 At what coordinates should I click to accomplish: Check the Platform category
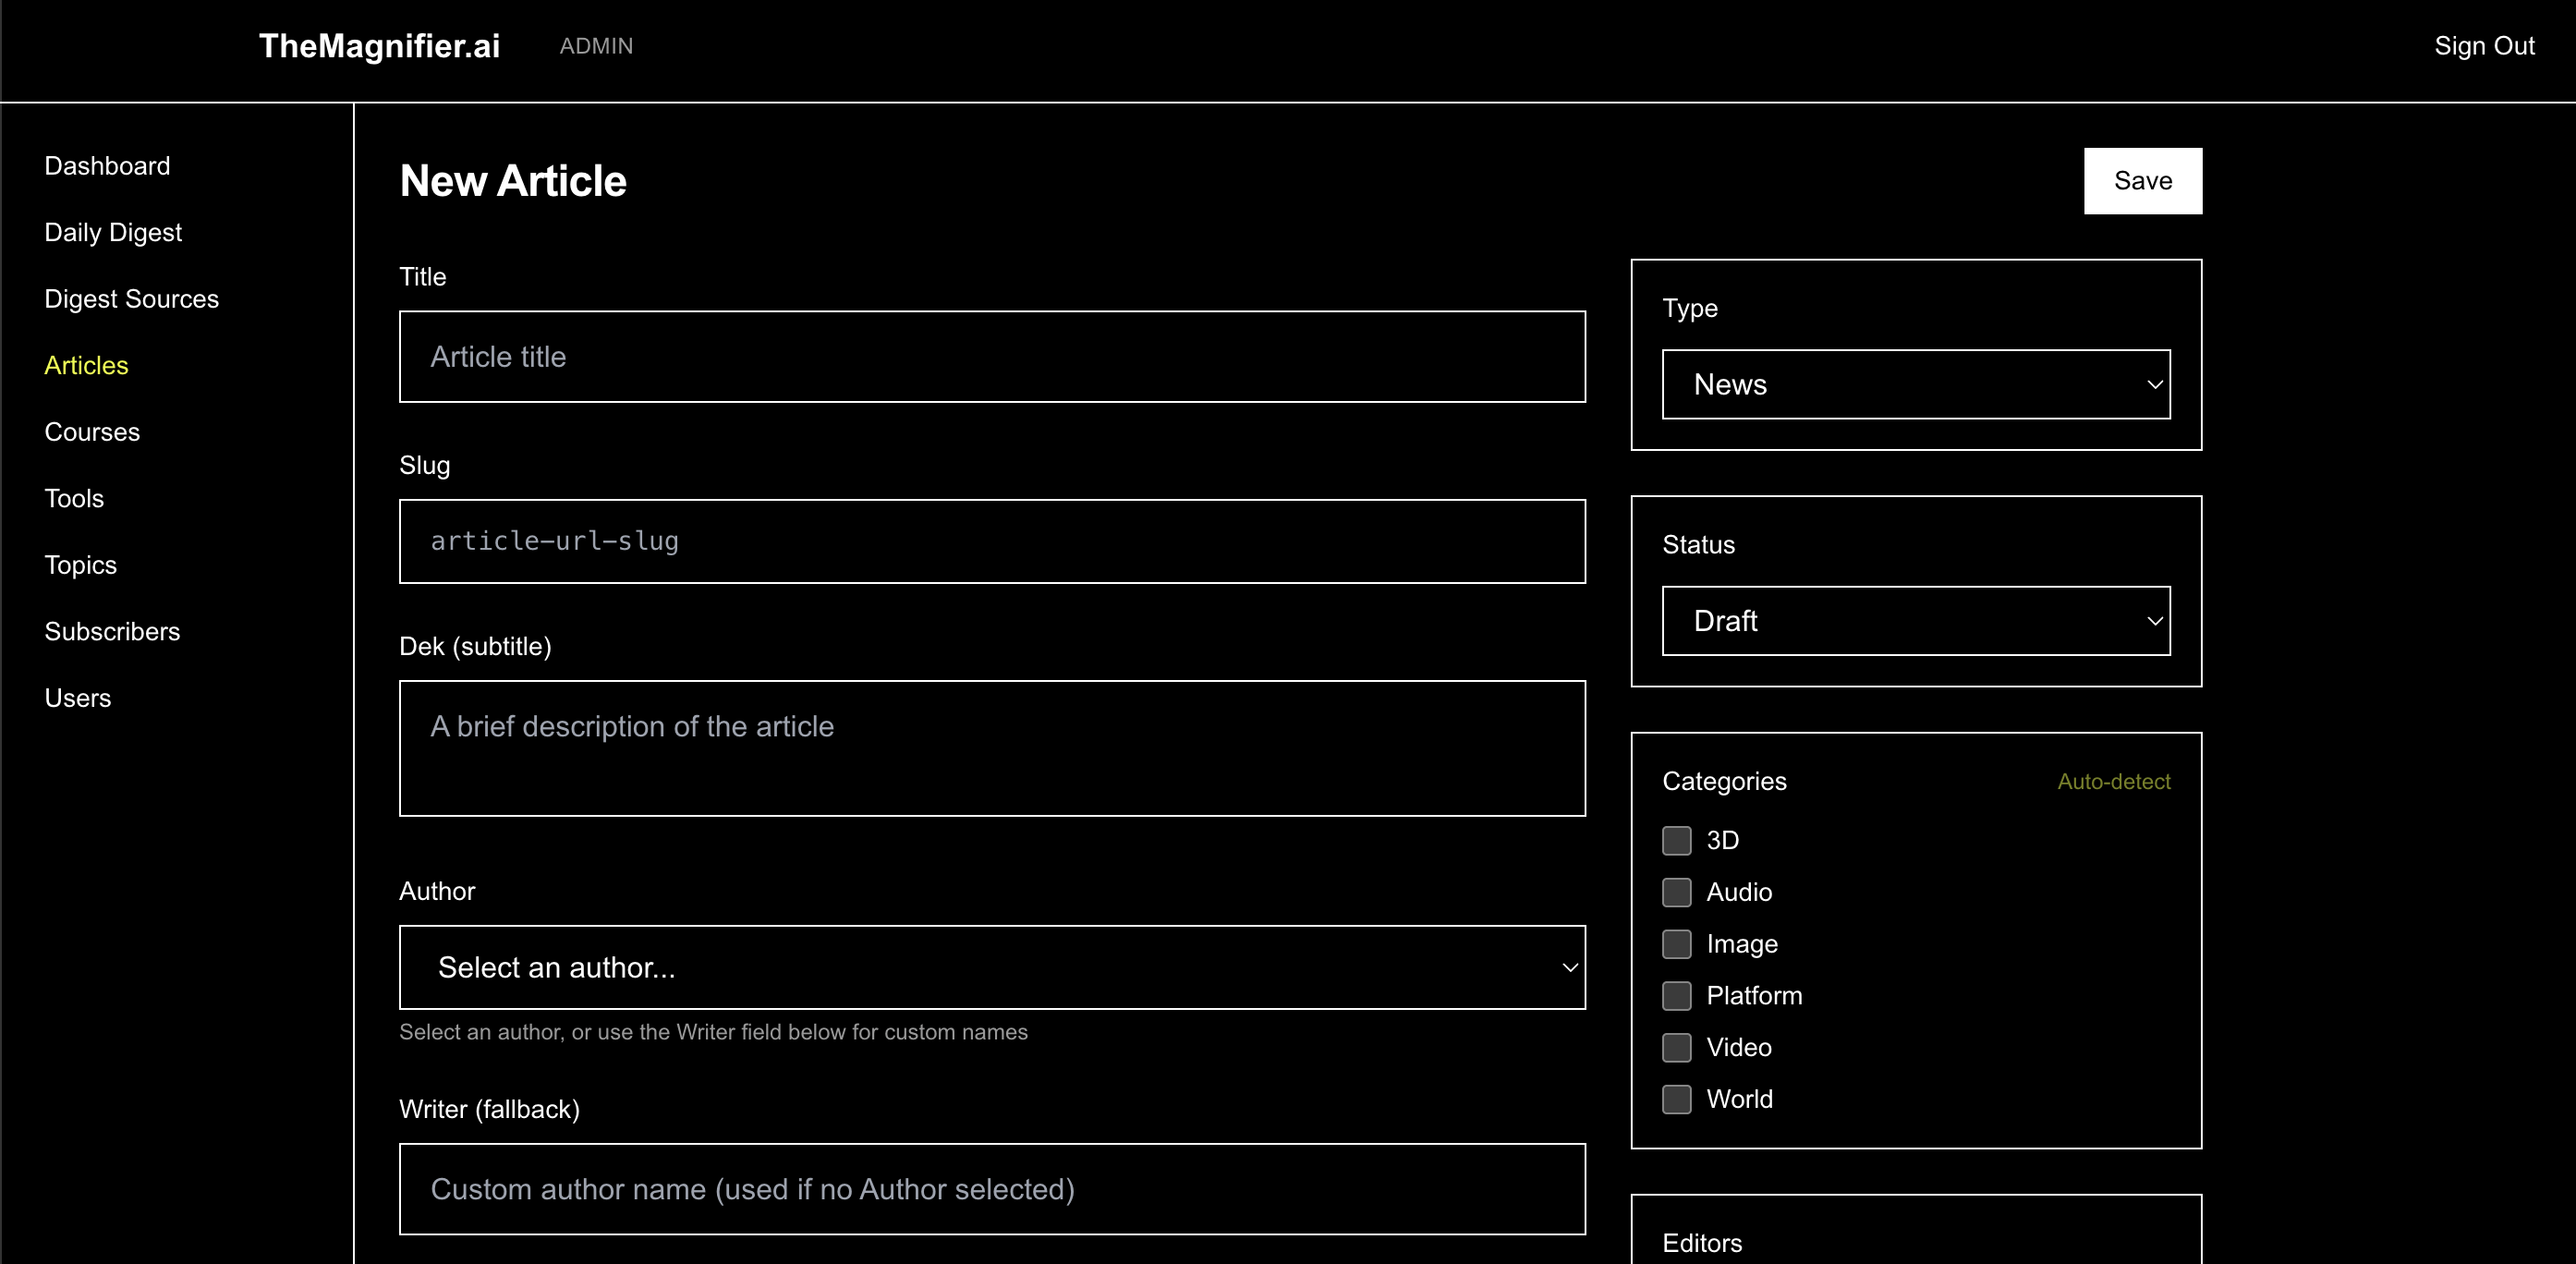[x=1676, y=996]
